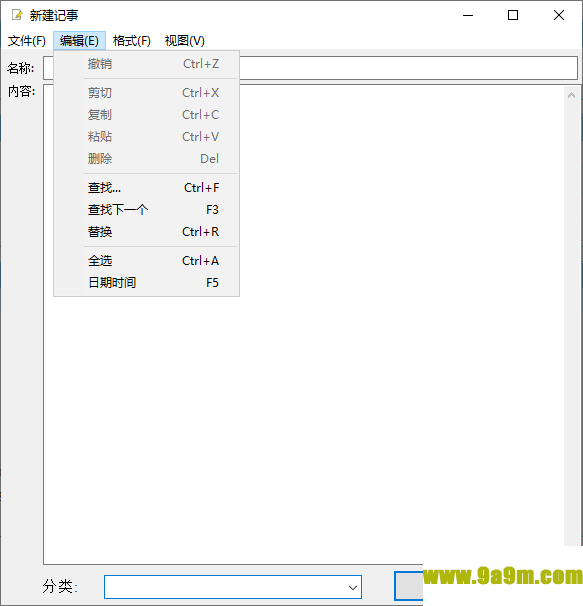Select the 复制 menu entry
583x606 pixels.
[x=147, y=115]
